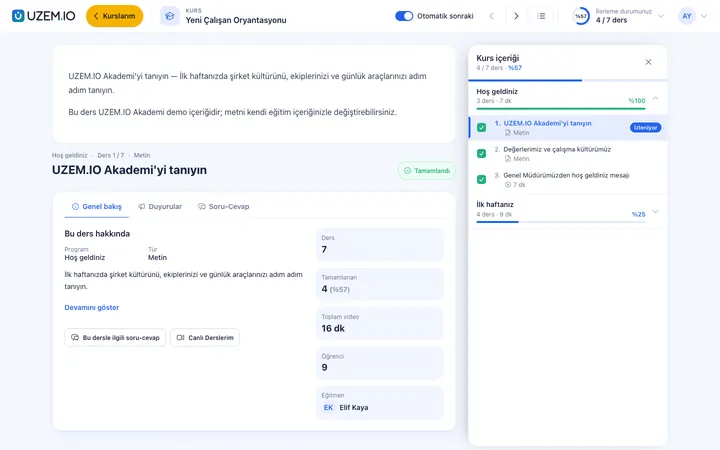Toggle checkbox for Genel Müdürümüzden hoş geldiniz mesajı
The width and height of the screenshot is (720, 450).
tap(481, 180)
